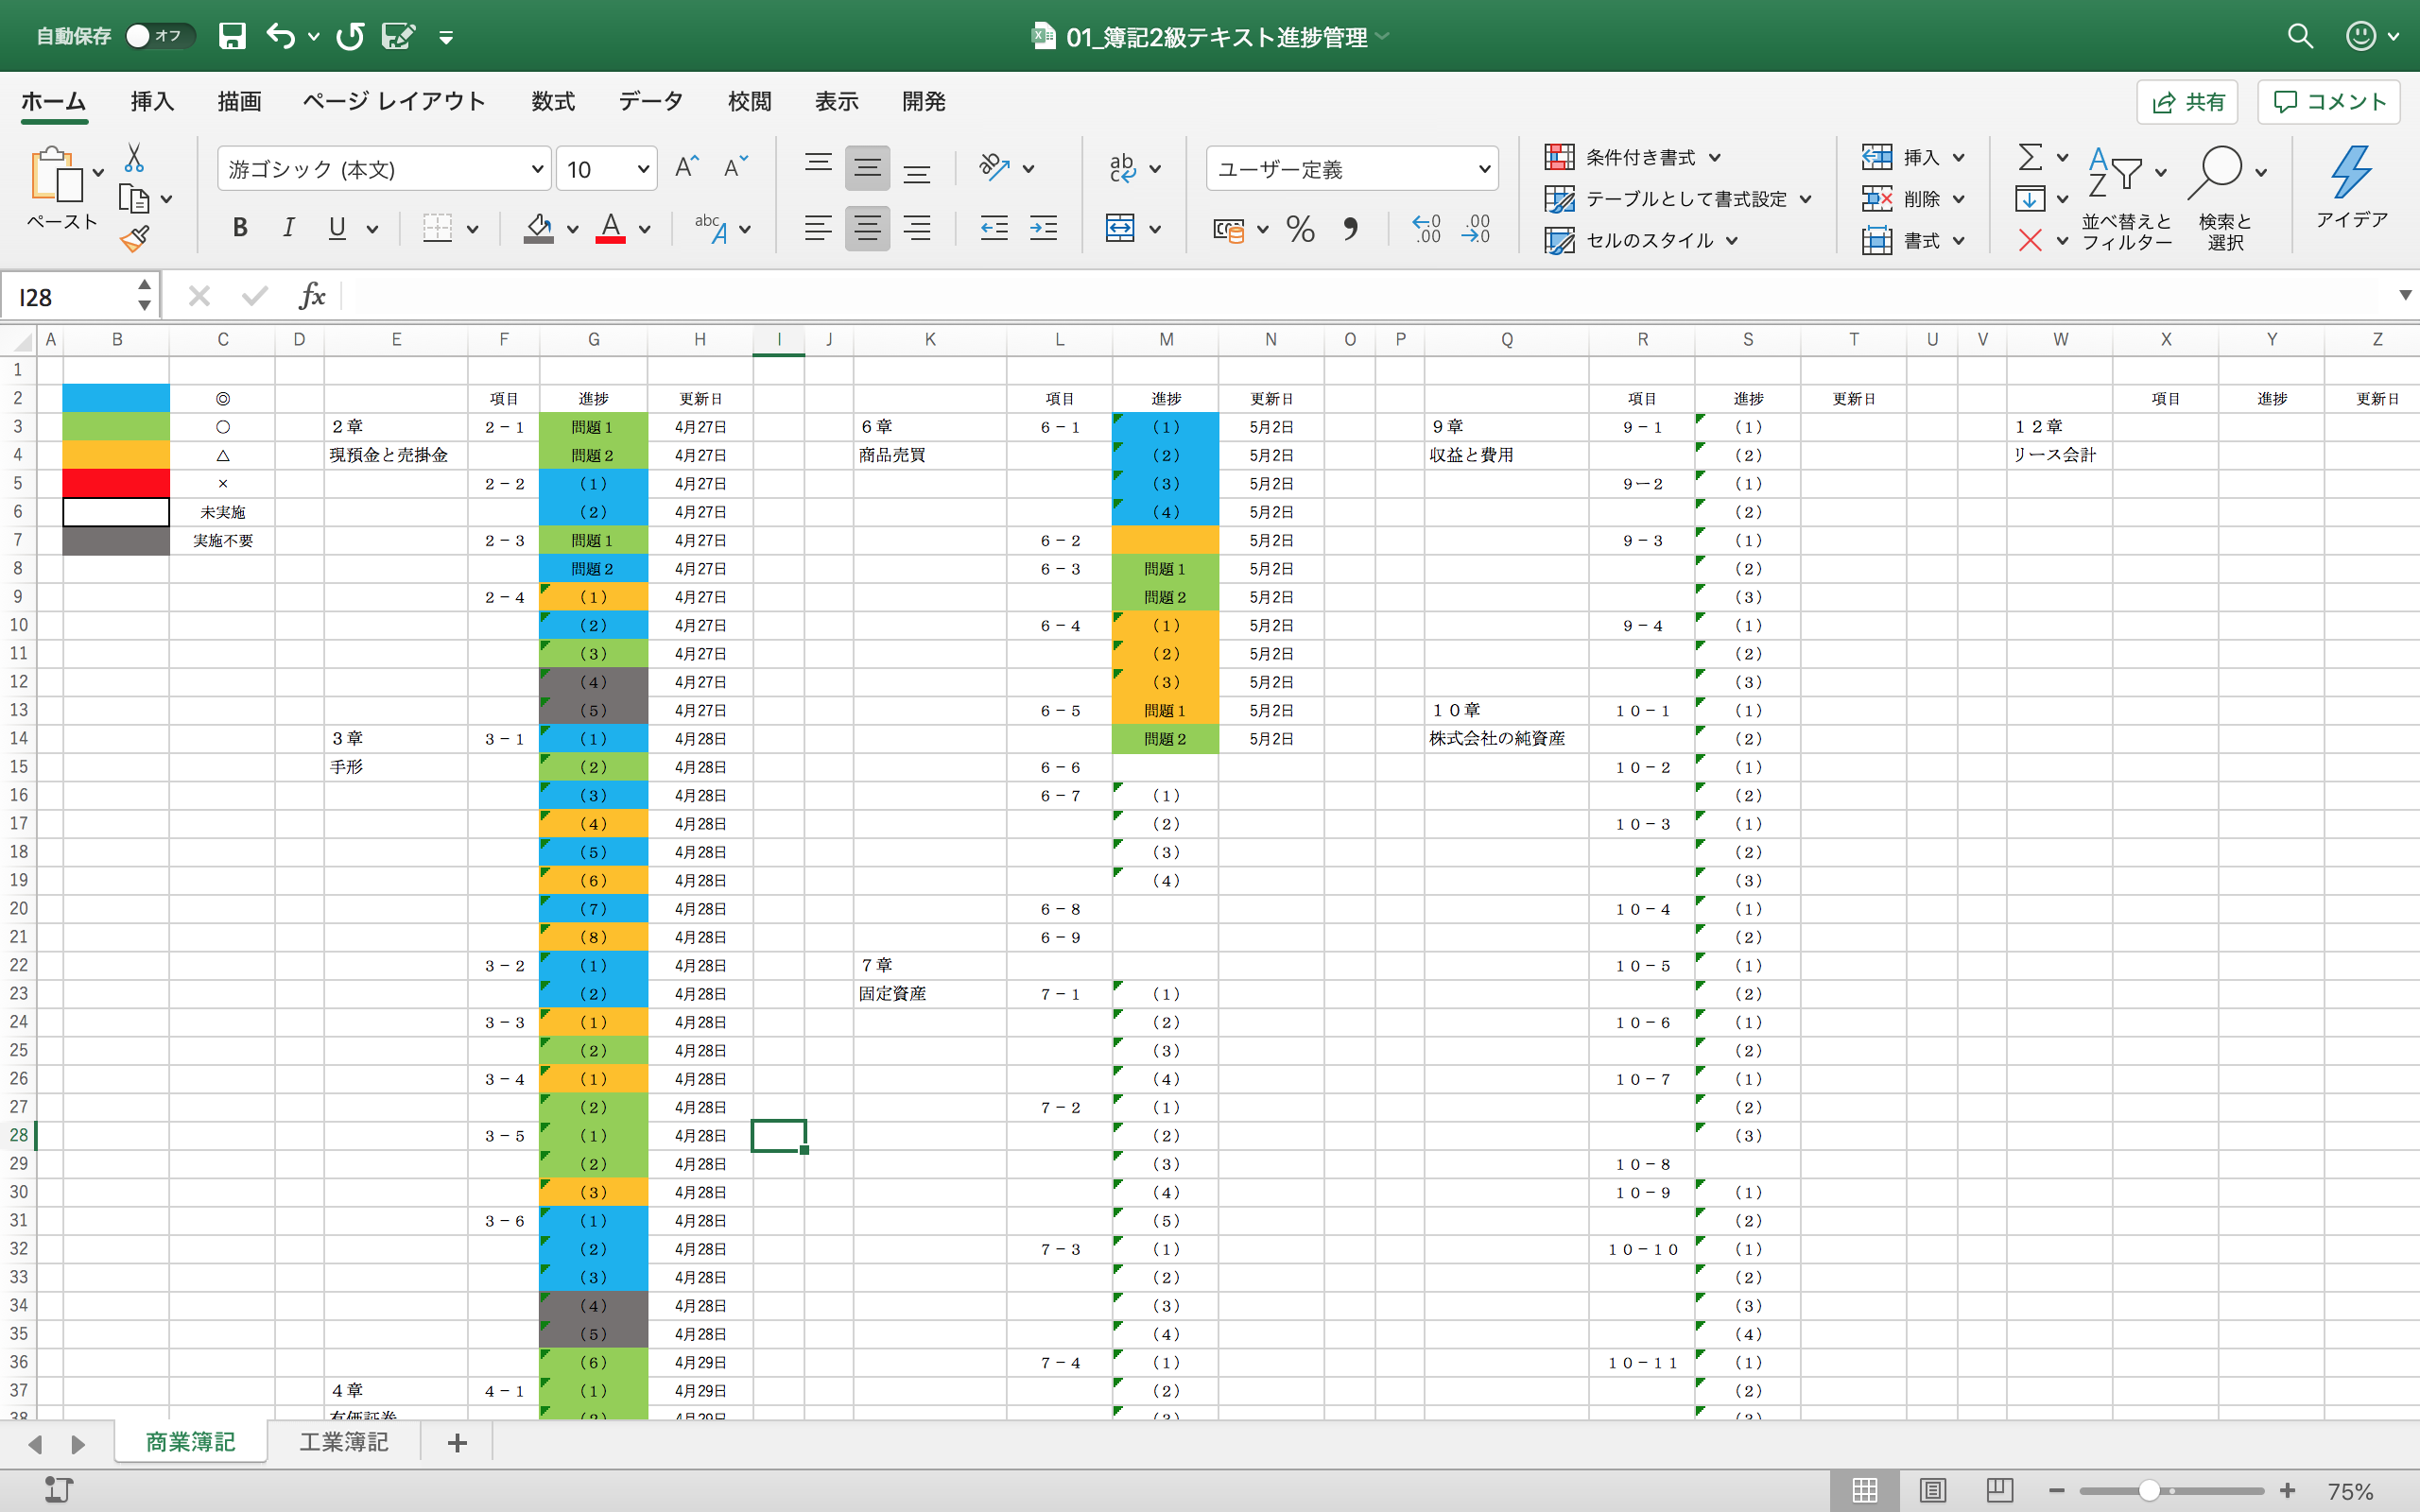Click the search magnifier in title bar

pyautogui.click(x=2300, y=37)
